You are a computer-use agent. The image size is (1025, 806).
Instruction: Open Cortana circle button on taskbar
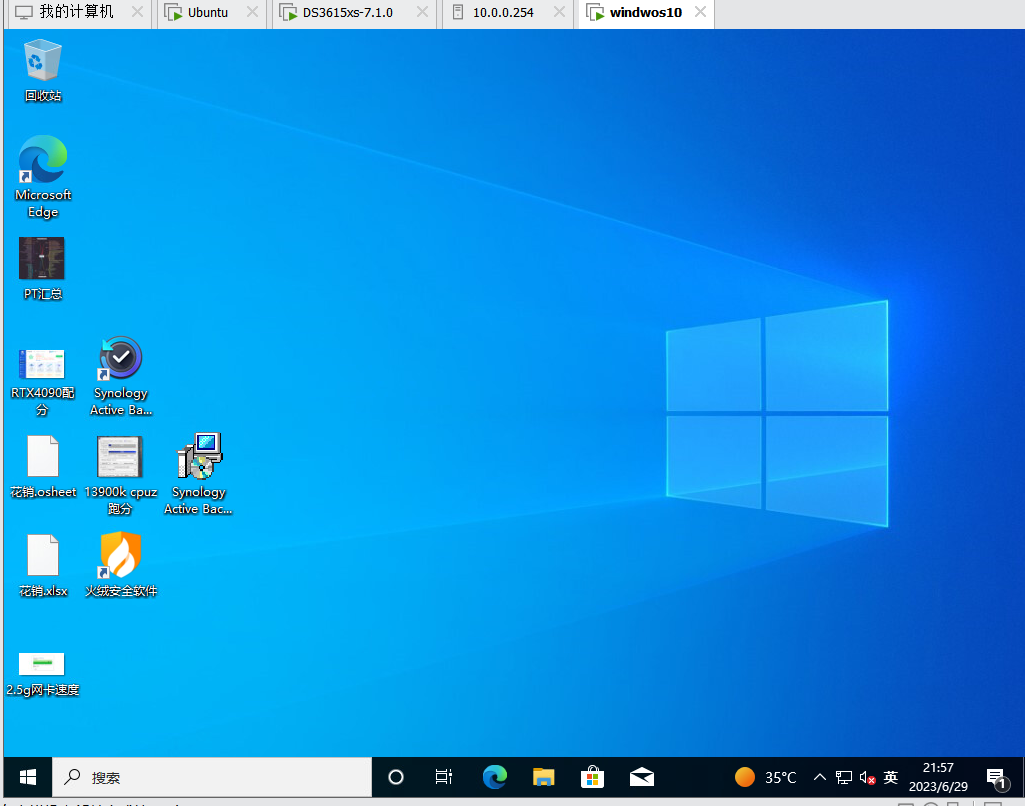395,777
